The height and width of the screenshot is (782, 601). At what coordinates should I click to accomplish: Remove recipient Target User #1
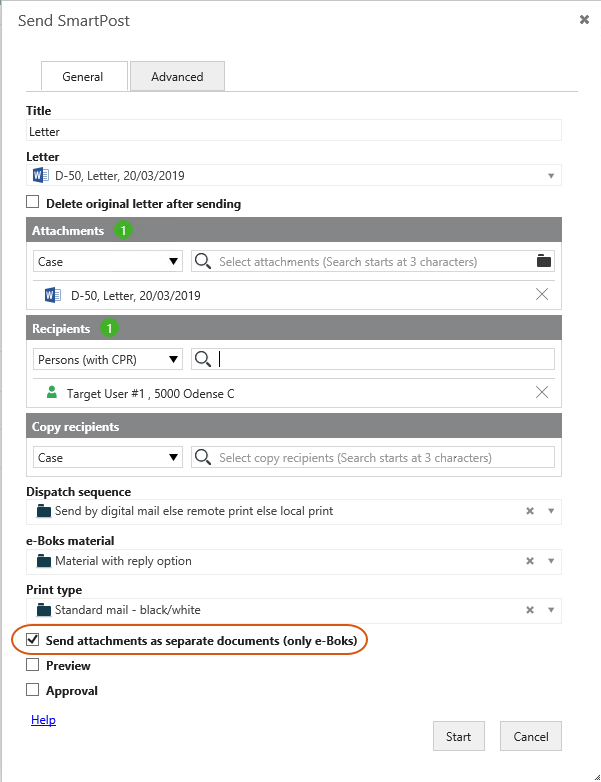[x=542, y=392]
